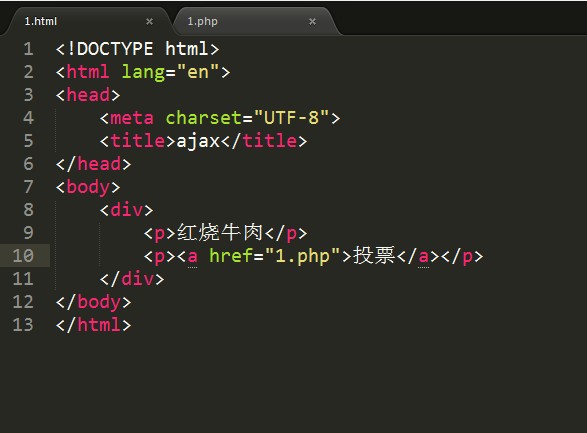Click line number 1 in the gutter
Viewport: 587px width, 433px height.
coord(28,49)
